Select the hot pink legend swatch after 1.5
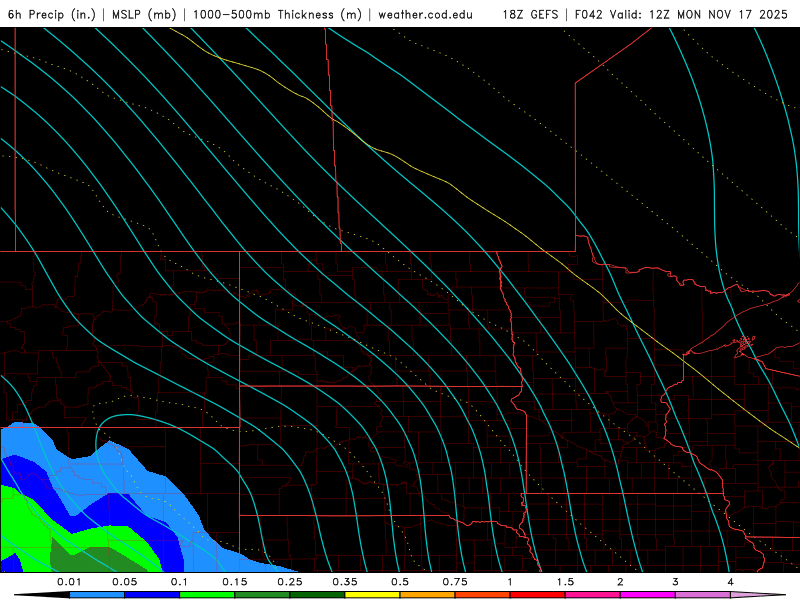Image resolution: width=800 pixels, height=600 pixels. click(593, 595)
